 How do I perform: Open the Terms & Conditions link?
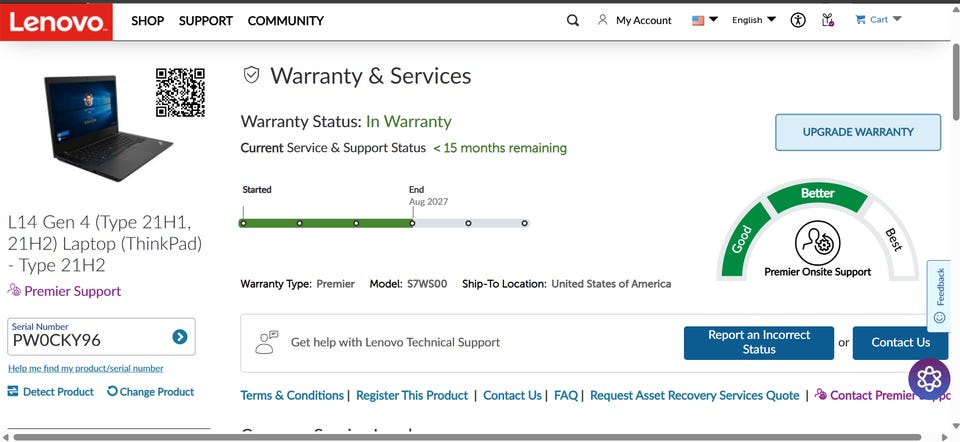point(292,395)
